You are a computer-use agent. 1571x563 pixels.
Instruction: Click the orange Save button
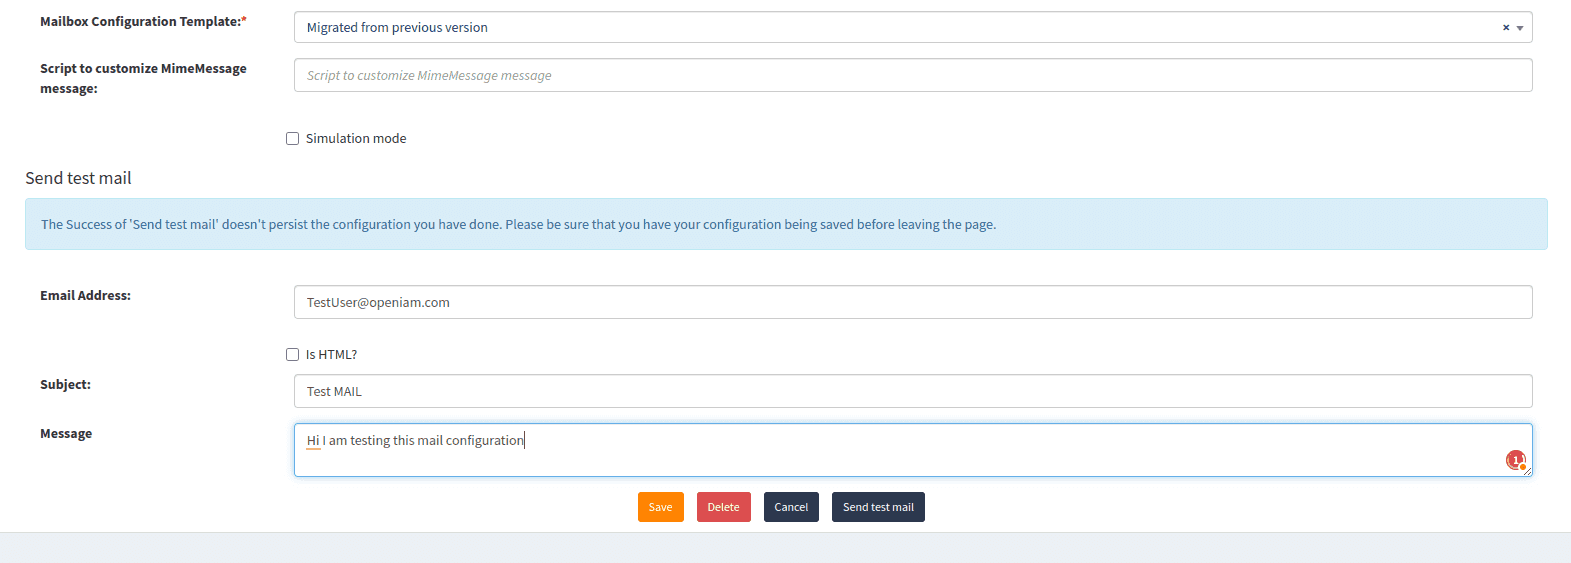pos(661,507)
